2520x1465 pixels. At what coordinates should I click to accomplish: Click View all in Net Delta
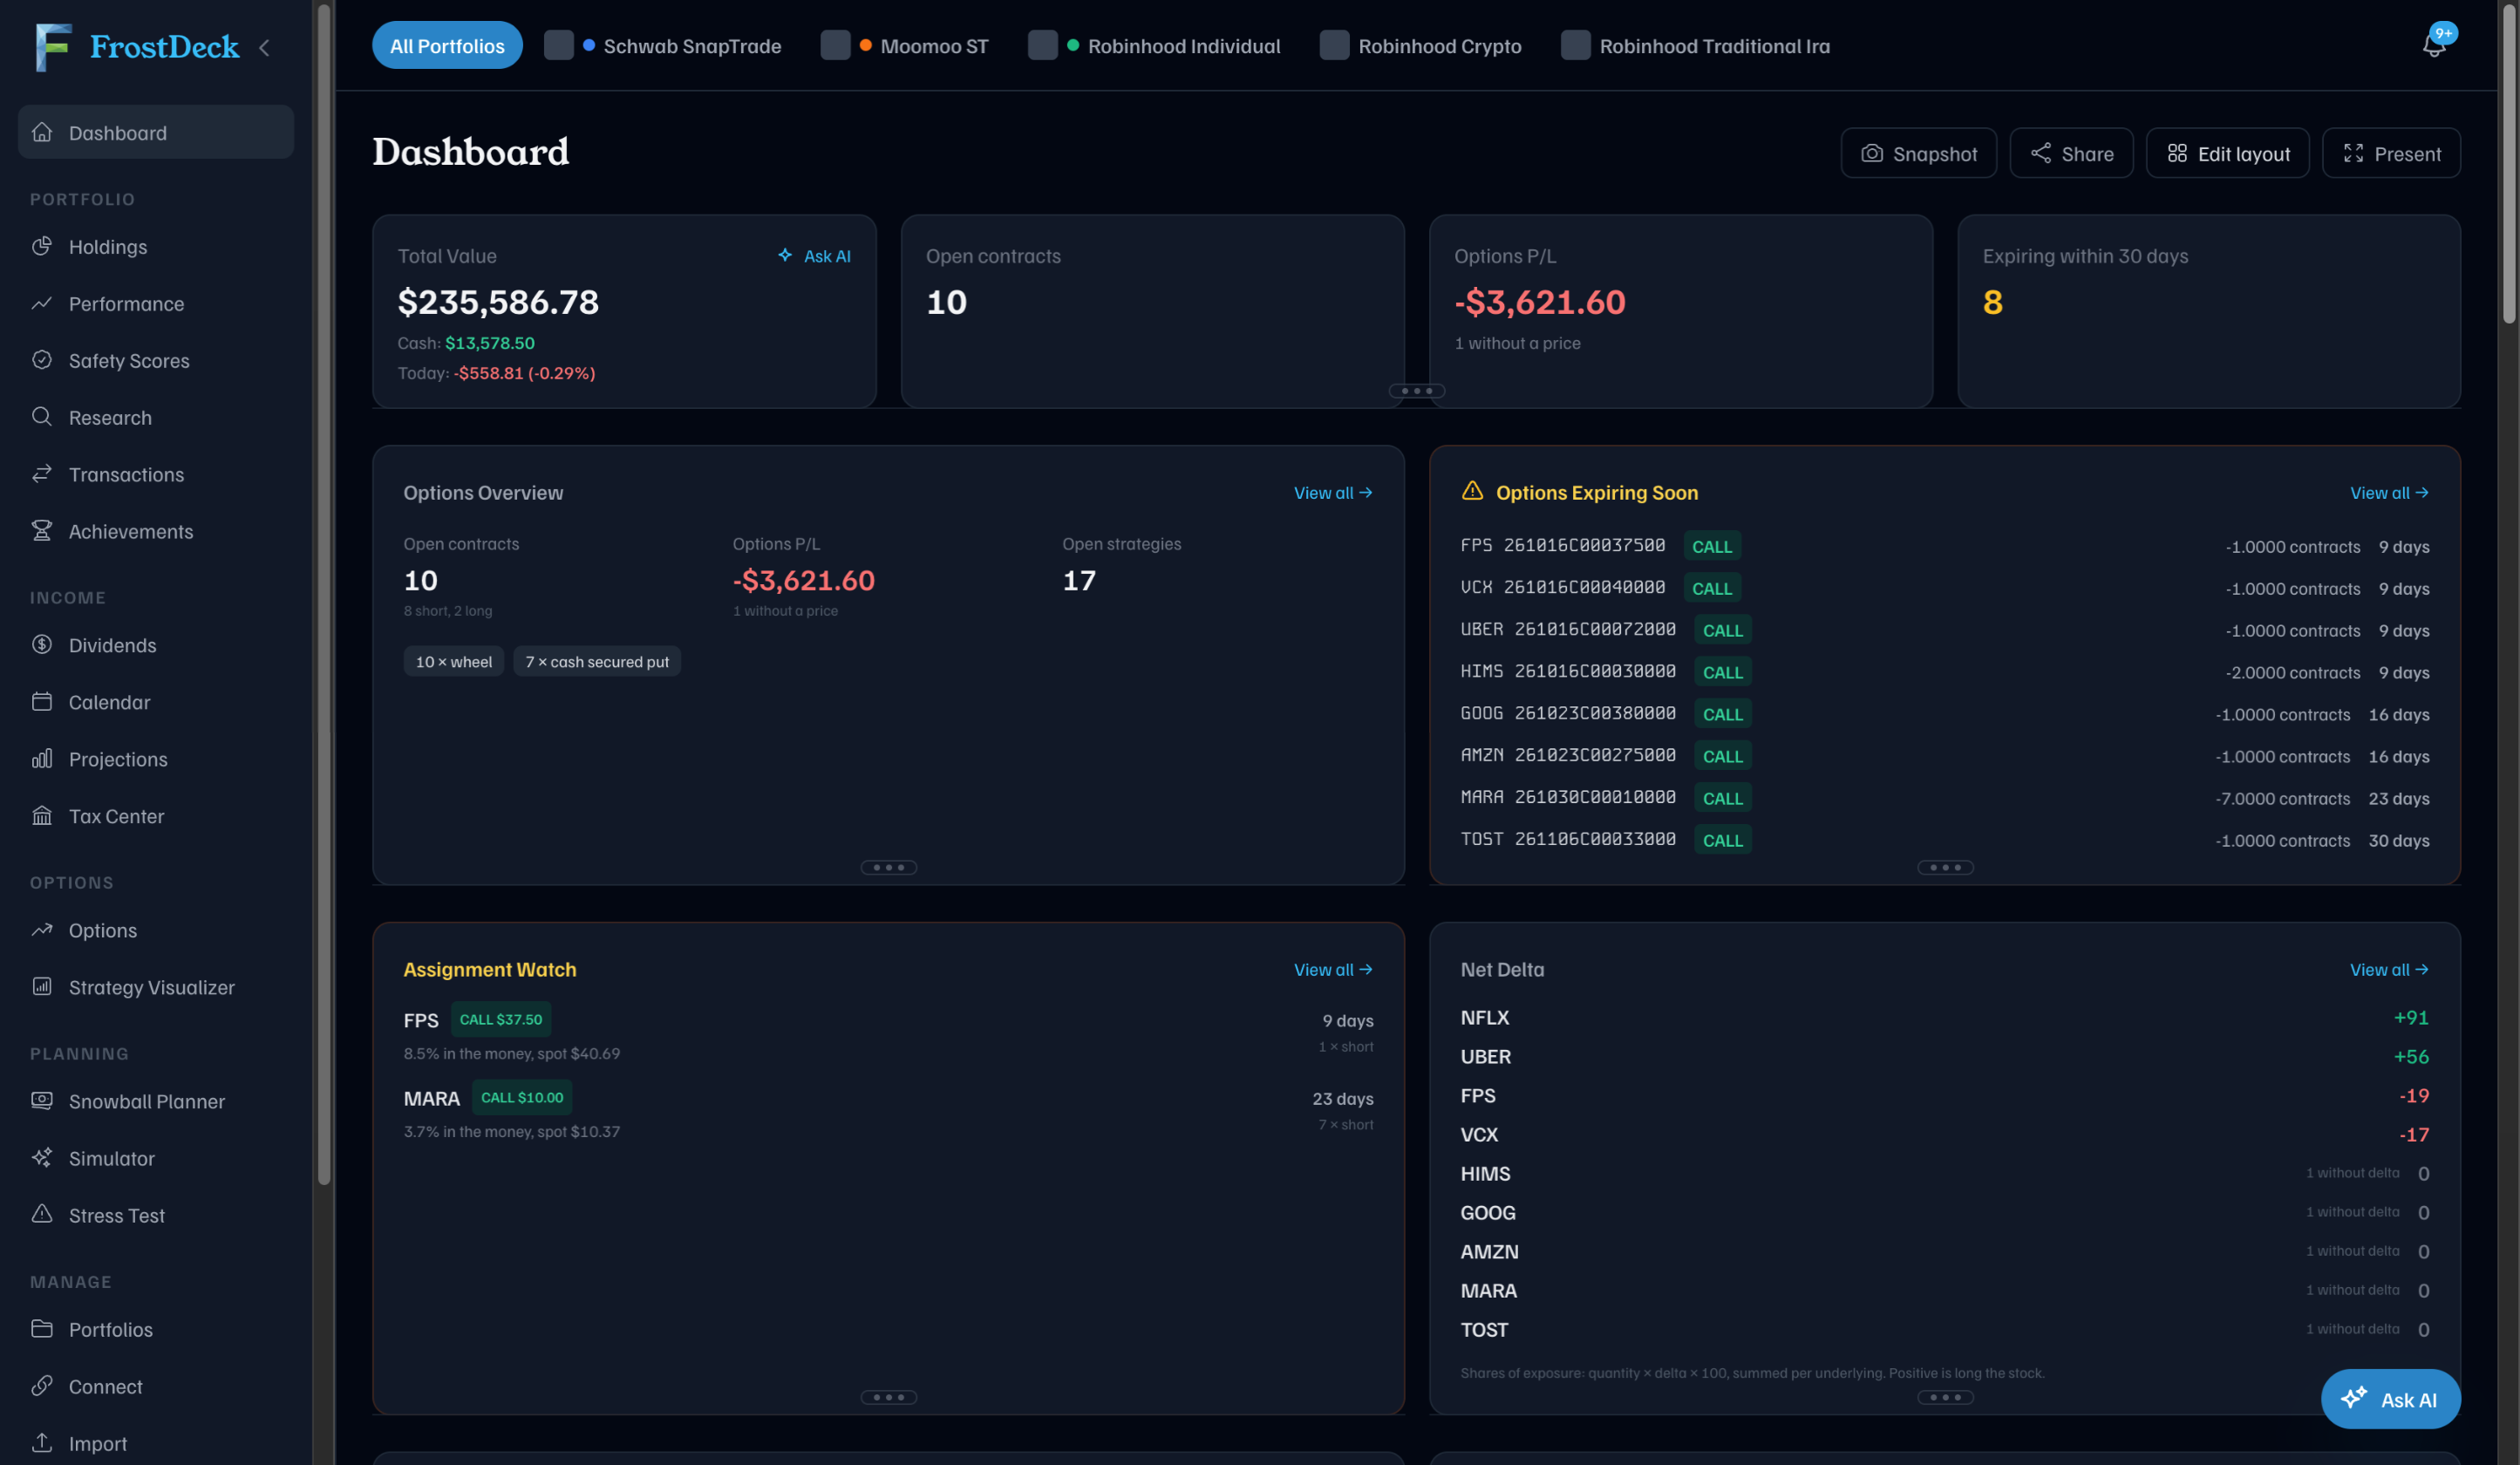coord(2389,970)
